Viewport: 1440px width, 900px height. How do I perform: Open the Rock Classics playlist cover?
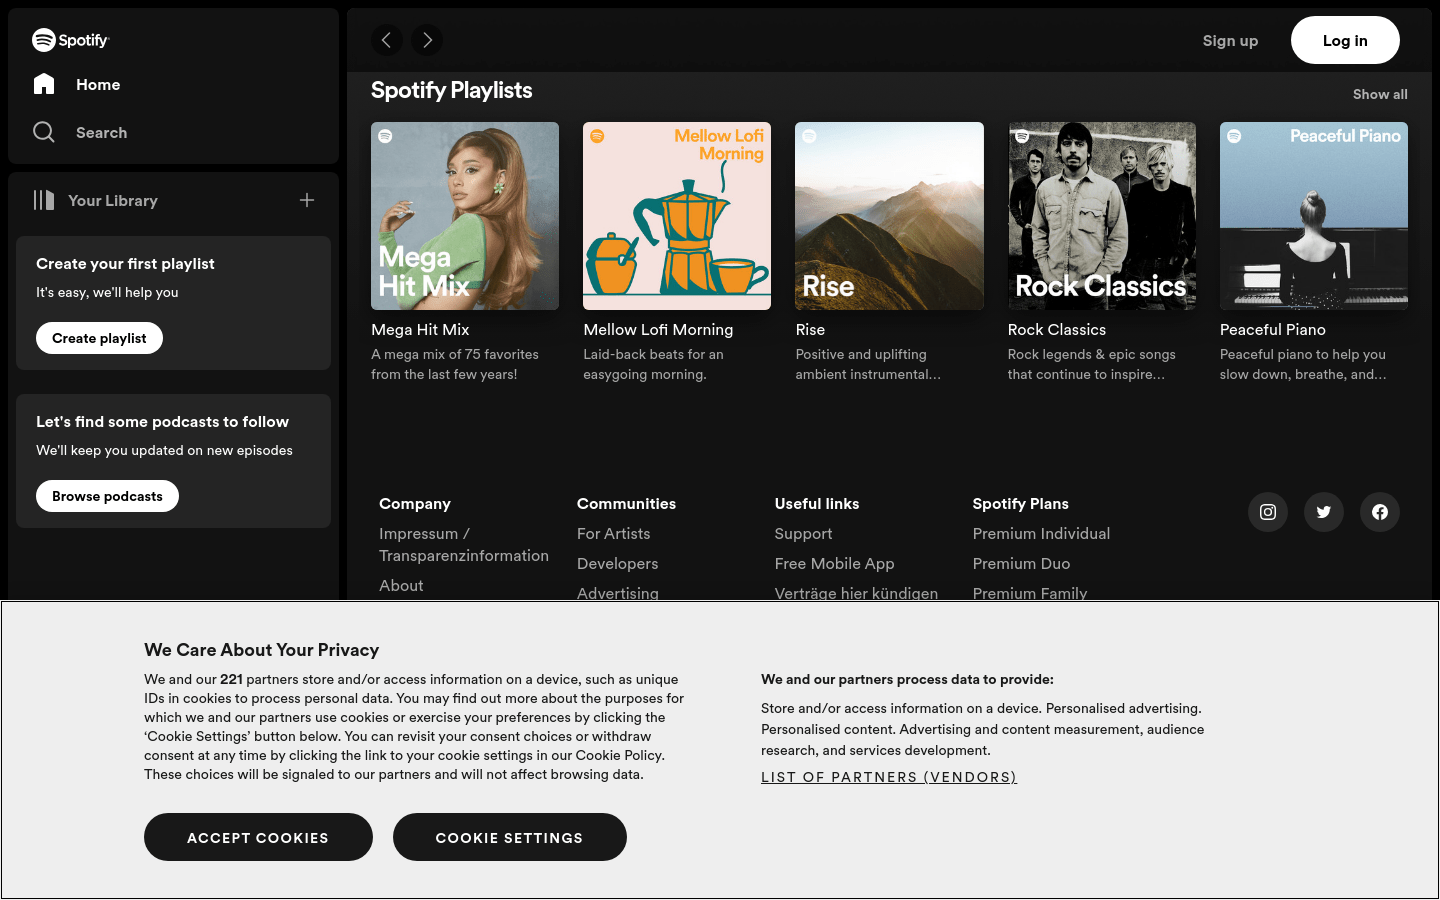(x=1101, y=215)
